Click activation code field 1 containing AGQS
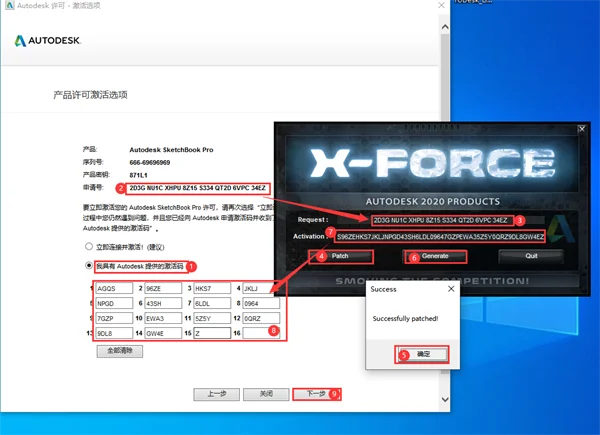The height and width of the screenshot is (435, 600). click(x=114, y=288)
